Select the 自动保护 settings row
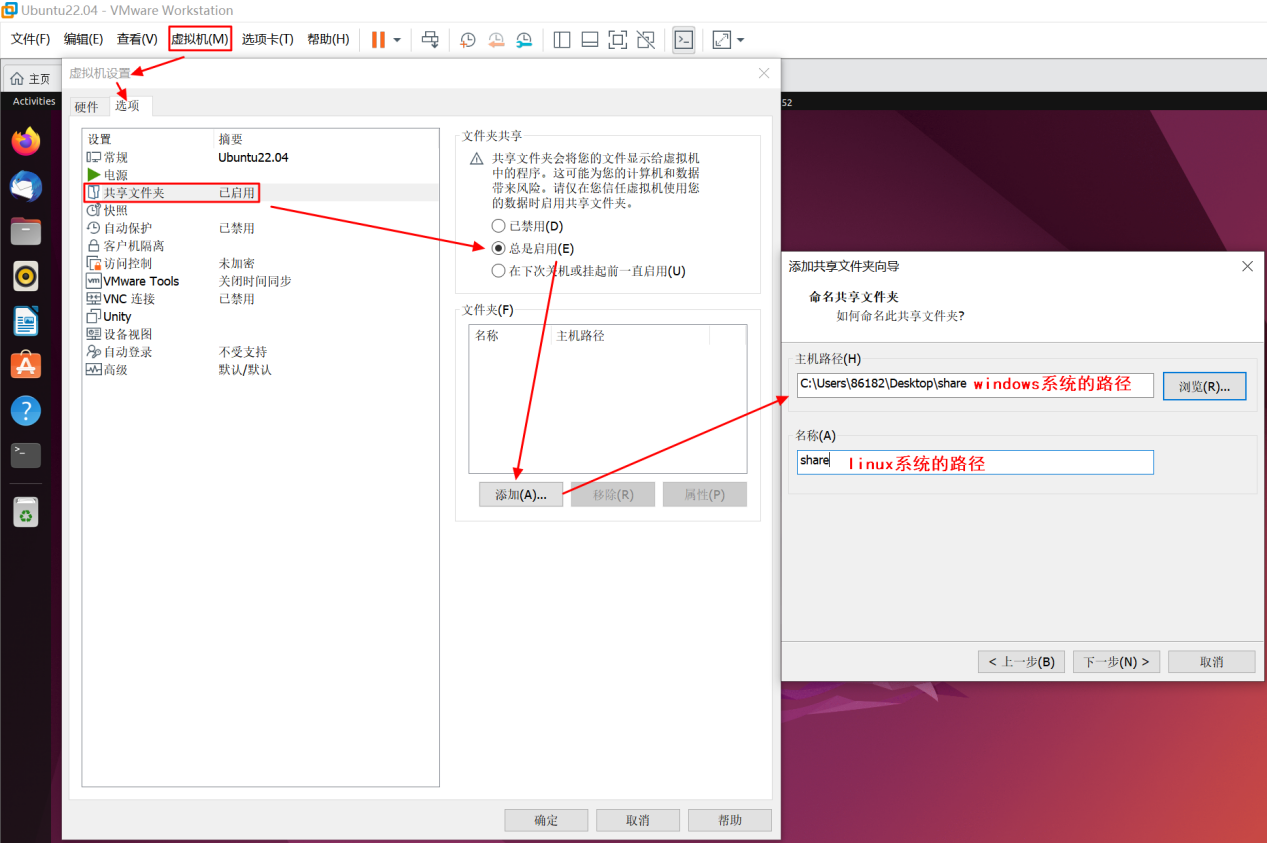This screenshot has width=1267, height=843. click(261, 228)
